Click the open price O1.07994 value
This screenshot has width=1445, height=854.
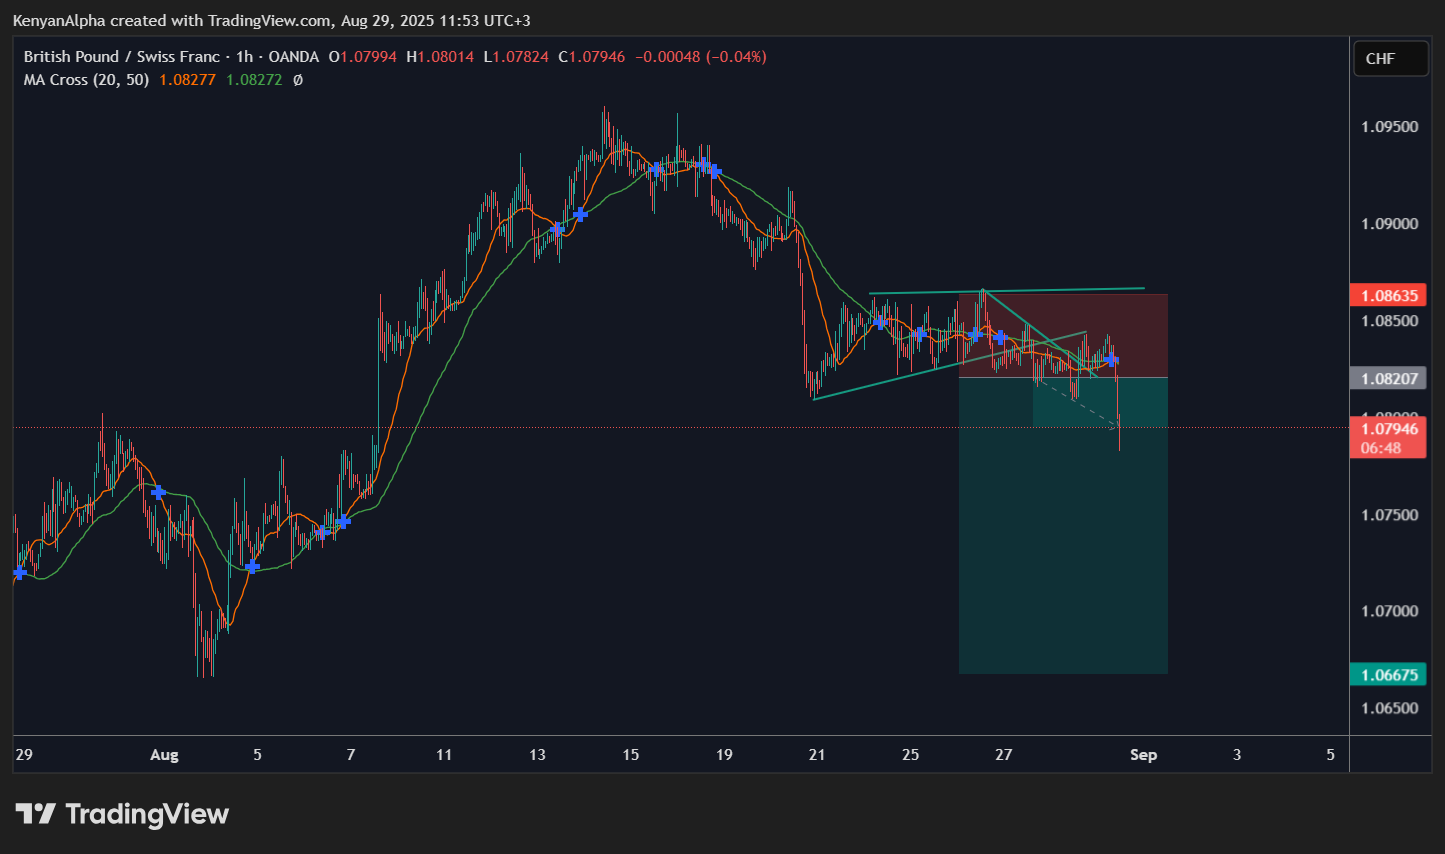point(363,57)
